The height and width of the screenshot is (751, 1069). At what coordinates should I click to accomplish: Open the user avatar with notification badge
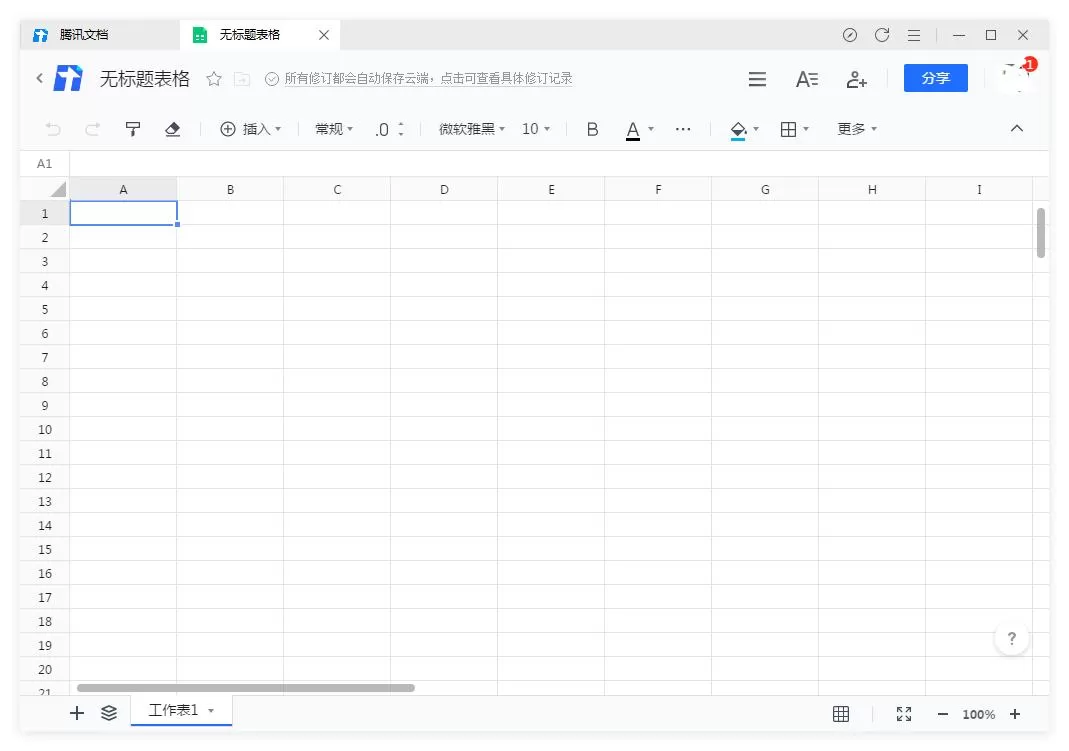(1017, 76)
